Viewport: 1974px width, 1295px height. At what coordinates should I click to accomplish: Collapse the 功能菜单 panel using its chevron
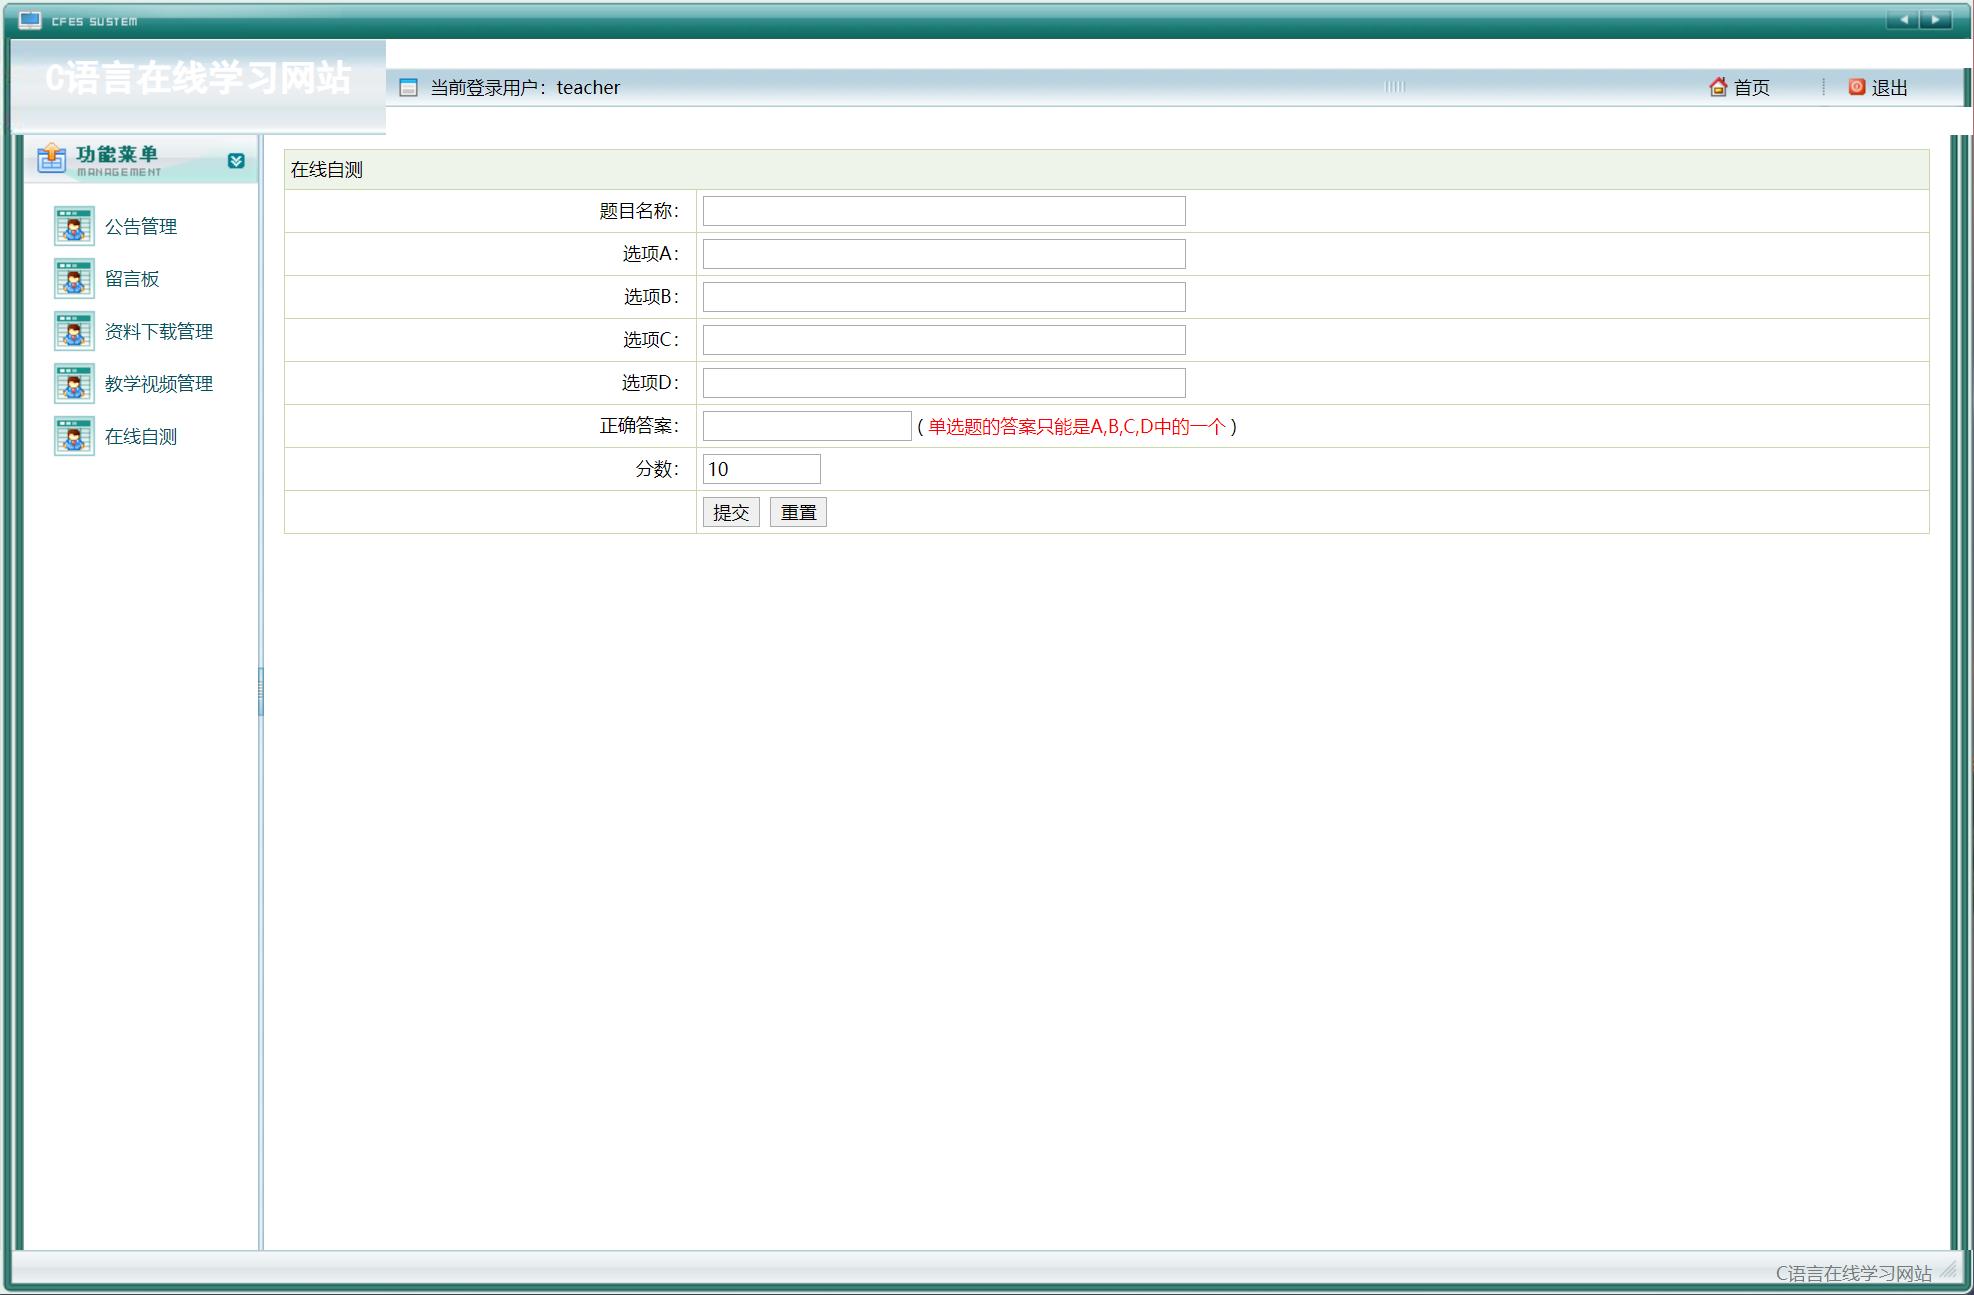click(236, 160)
